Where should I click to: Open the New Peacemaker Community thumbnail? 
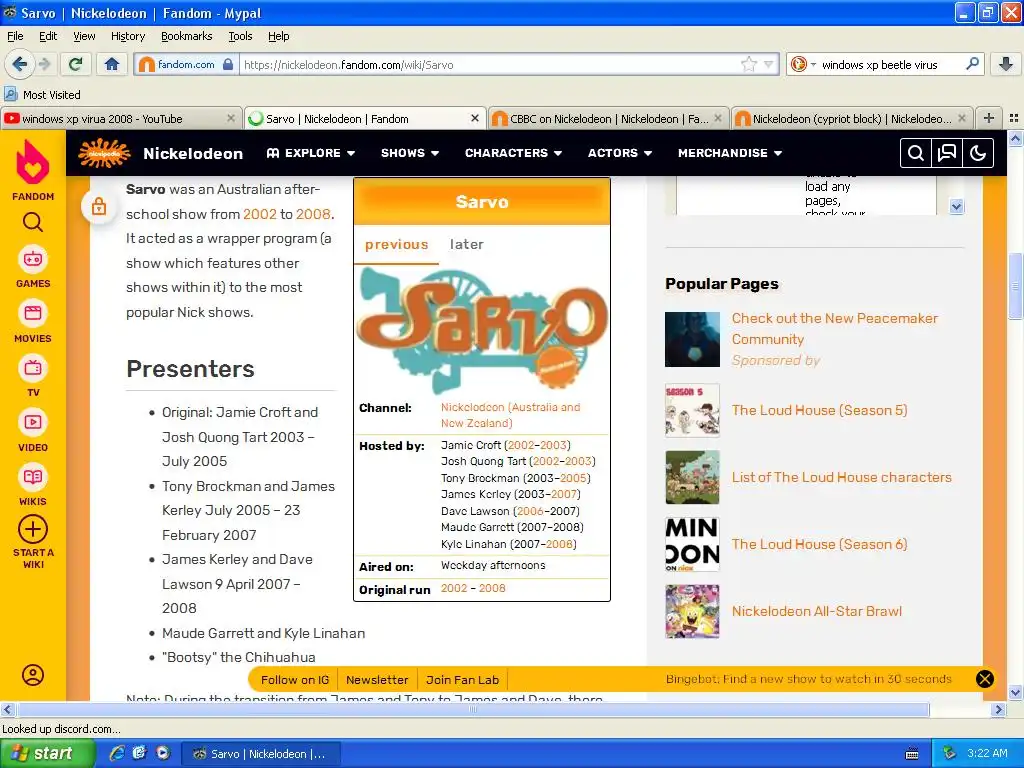[x=692, y=339]
